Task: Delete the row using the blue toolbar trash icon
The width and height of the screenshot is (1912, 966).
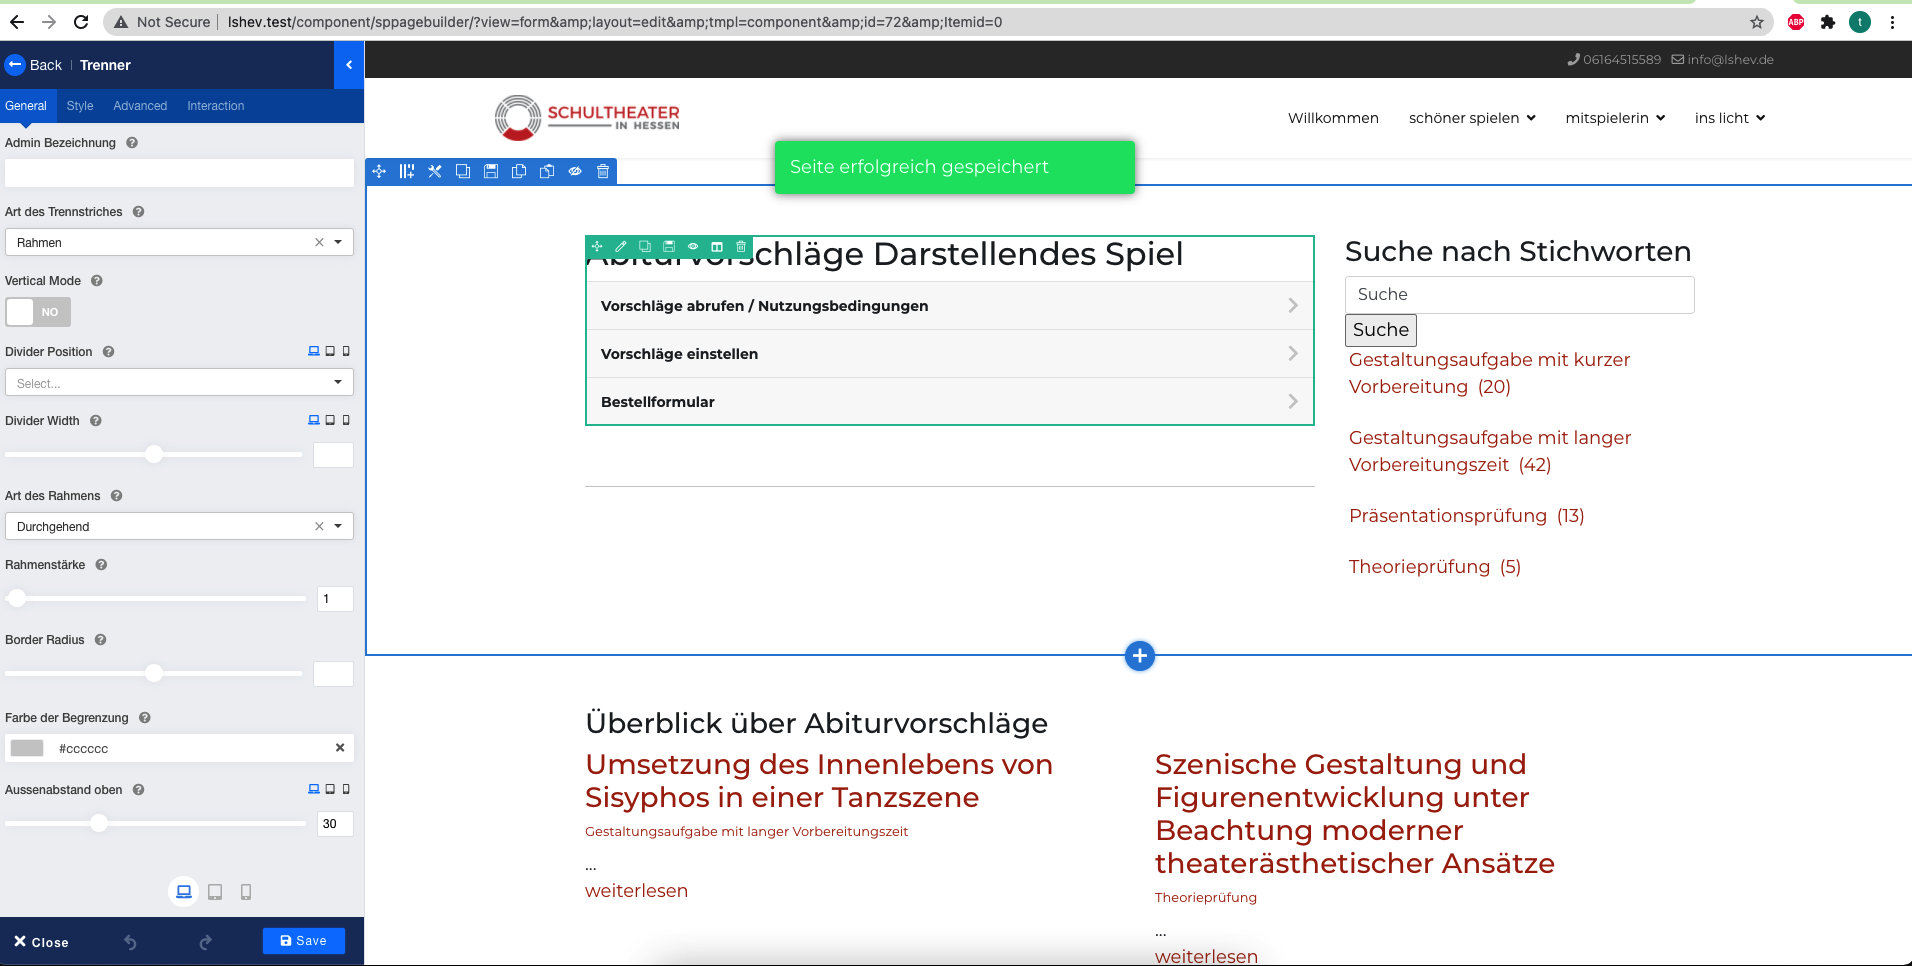Action: coord(603,171)
